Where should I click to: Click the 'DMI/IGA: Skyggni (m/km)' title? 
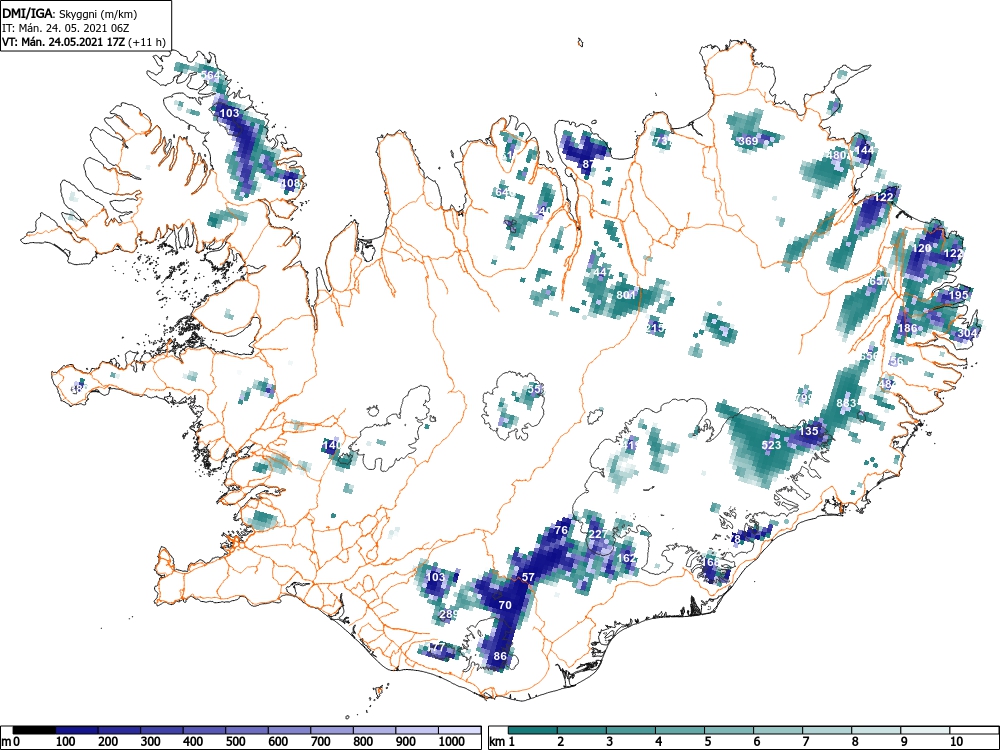tap(70, 13)
